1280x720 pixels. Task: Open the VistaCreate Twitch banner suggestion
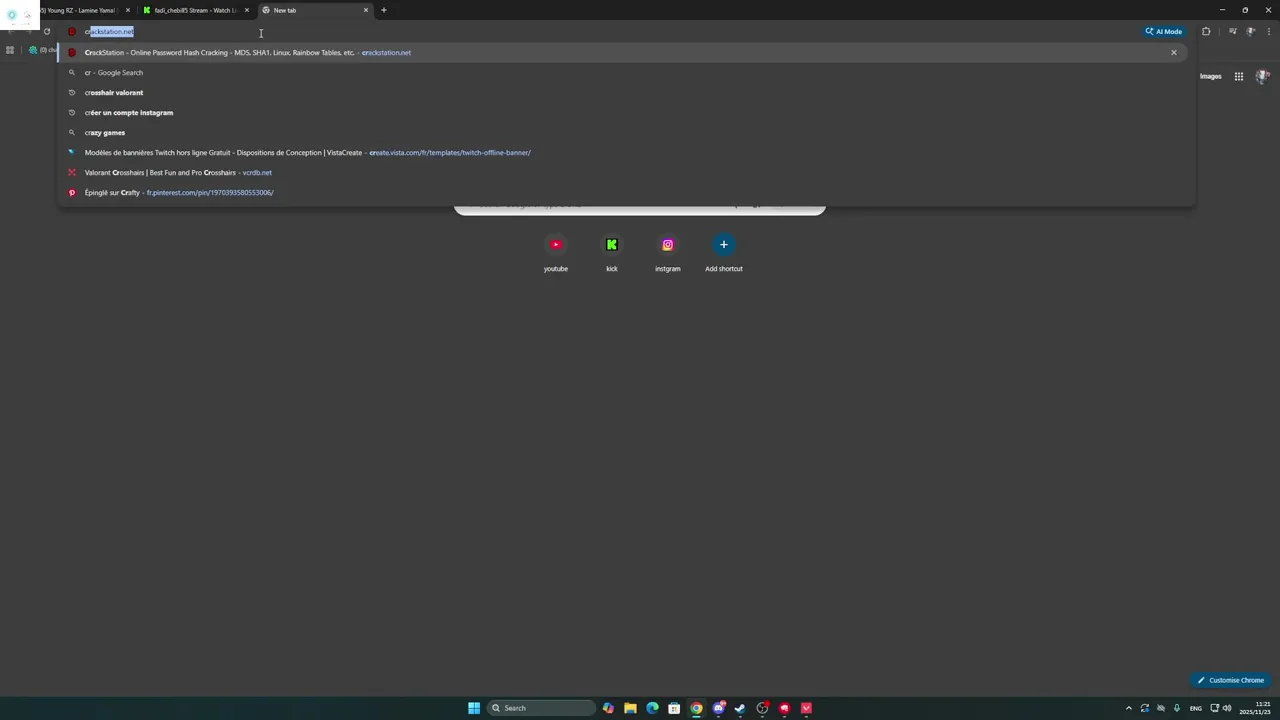click(622, 153)
